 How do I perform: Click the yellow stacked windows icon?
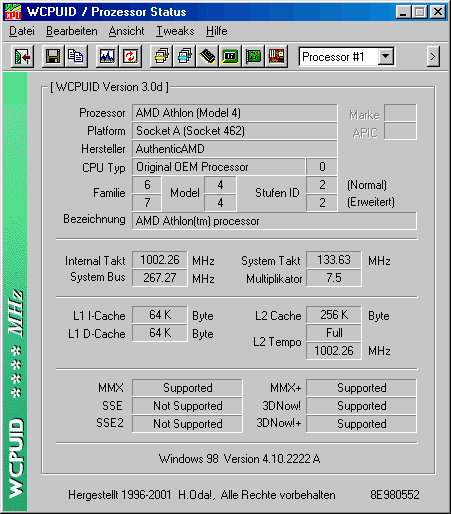click(x=161, y=57)
